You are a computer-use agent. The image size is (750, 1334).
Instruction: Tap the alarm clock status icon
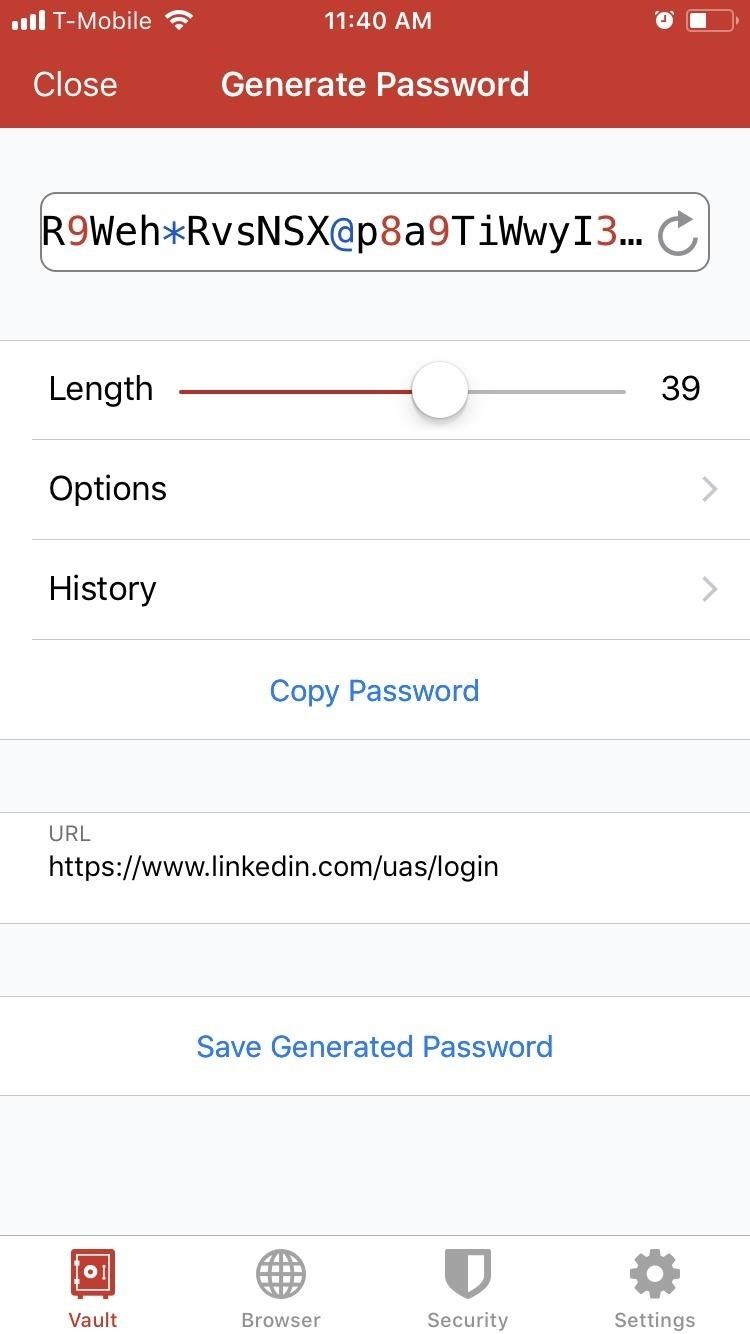(x=664, y=21)
